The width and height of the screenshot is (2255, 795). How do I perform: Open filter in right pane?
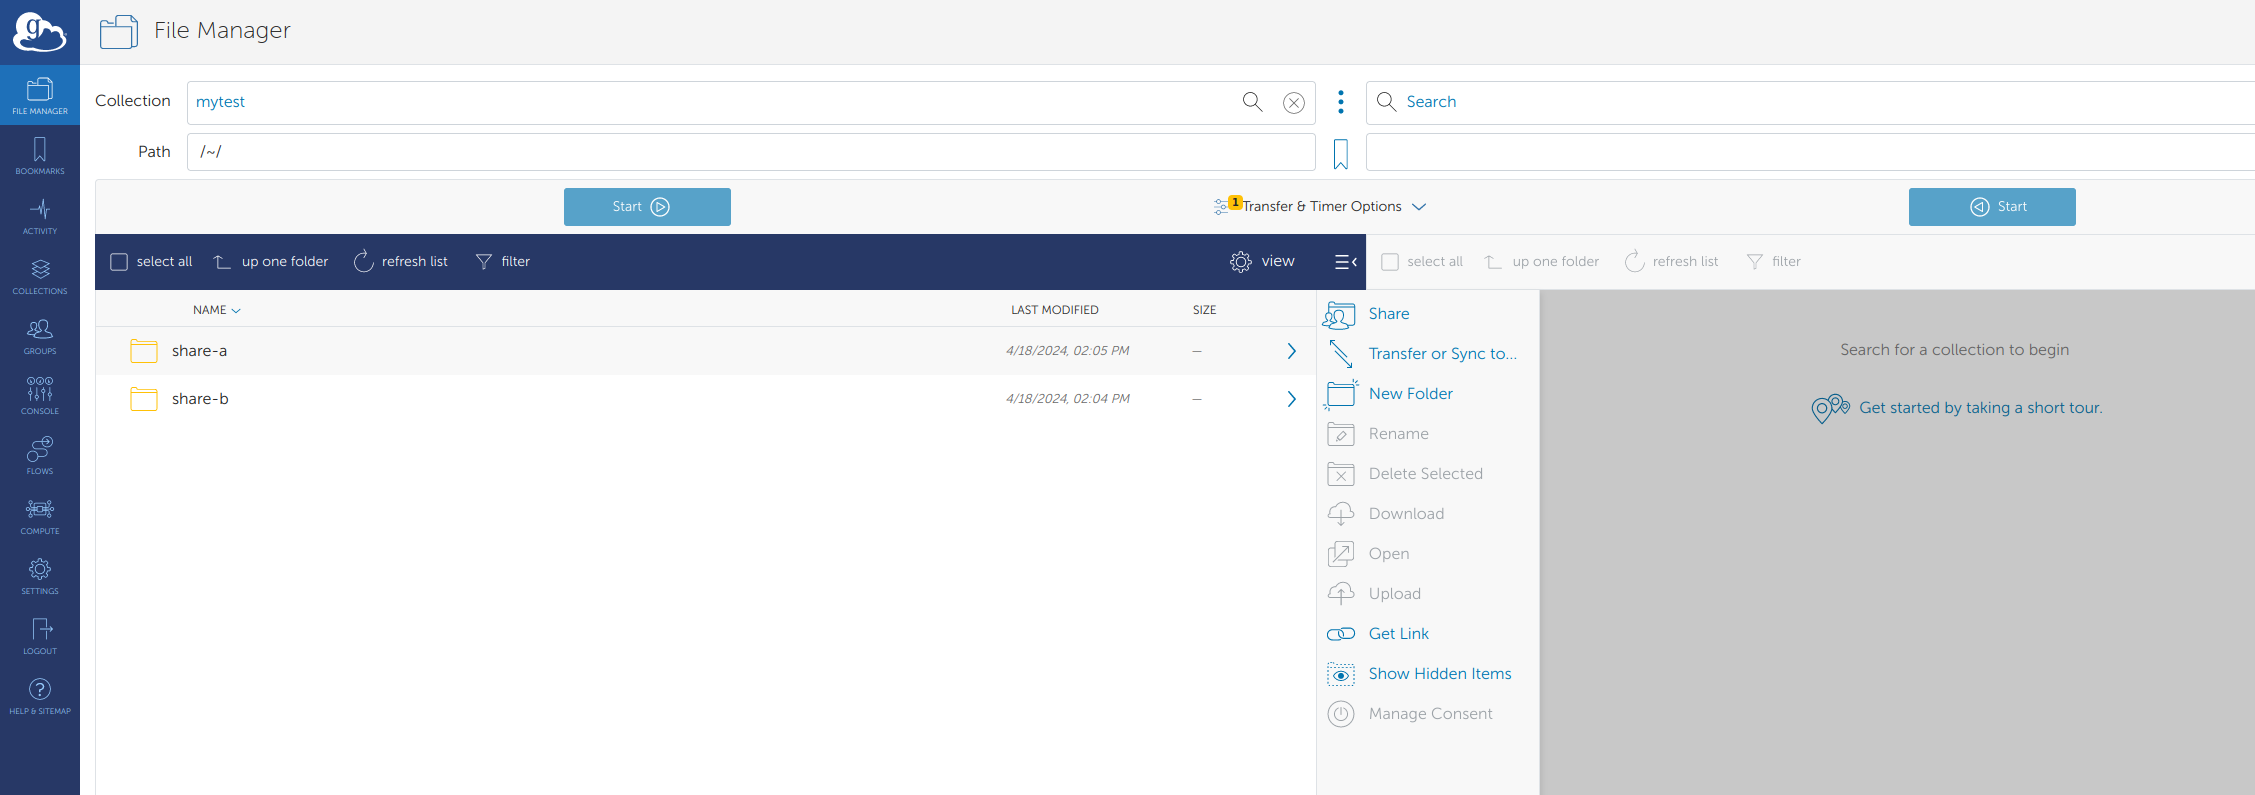pos(1773,262)
